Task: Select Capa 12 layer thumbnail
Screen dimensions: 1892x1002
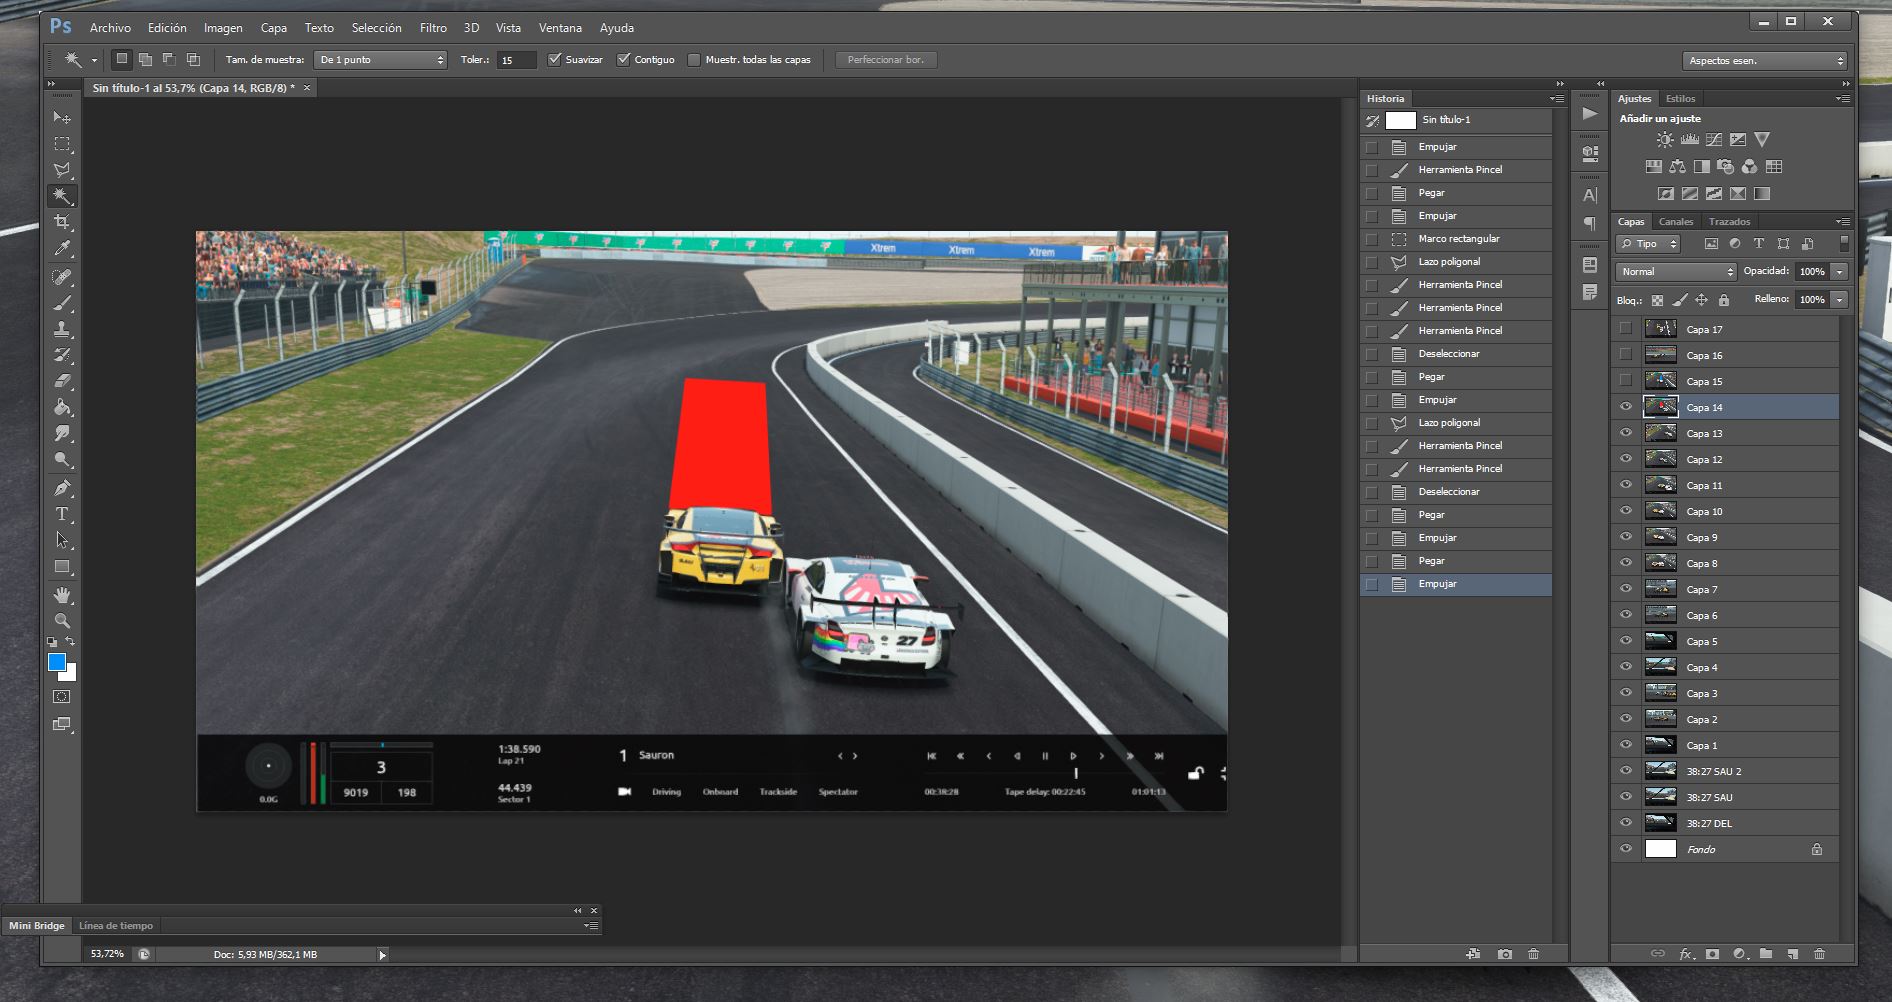Action: pos(1660,459)
